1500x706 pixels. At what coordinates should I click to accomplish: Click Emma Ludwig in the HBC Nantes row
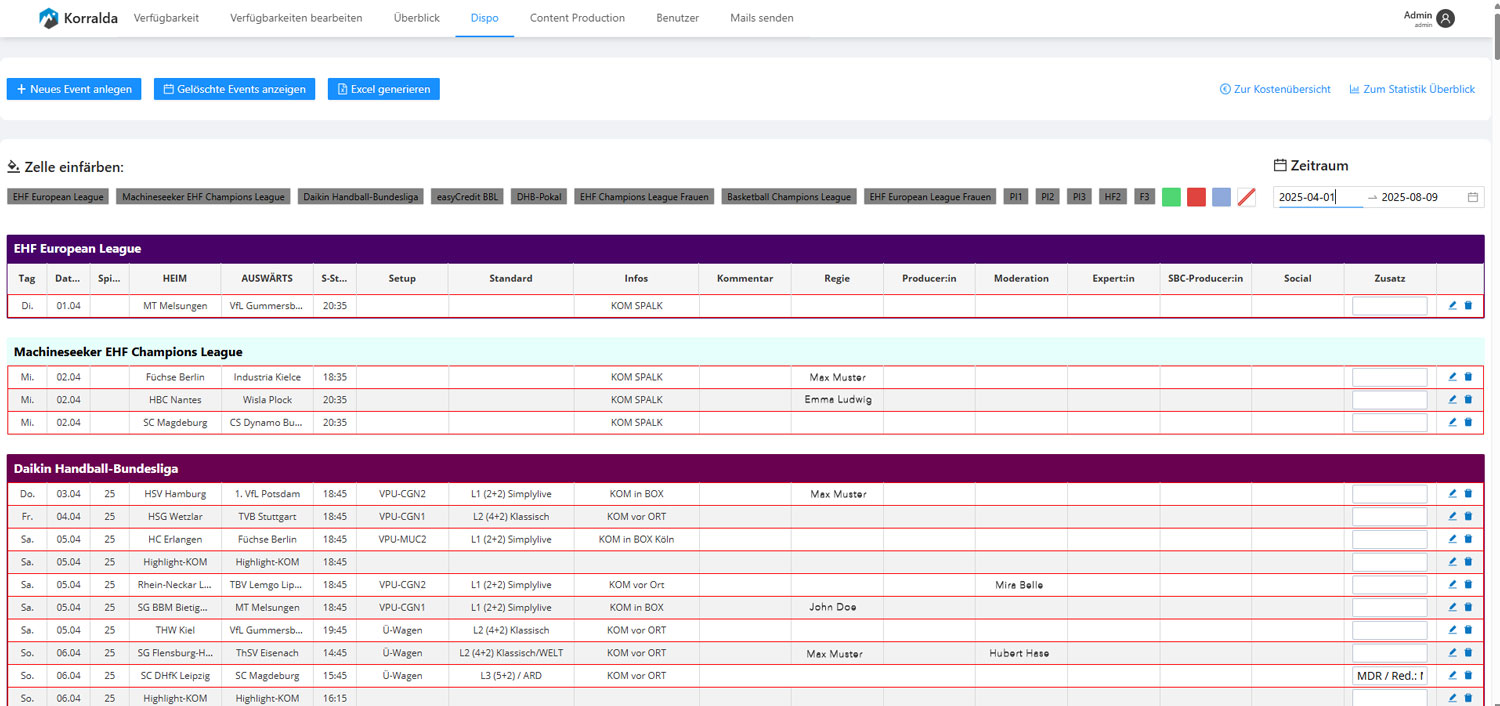[838, 400]
